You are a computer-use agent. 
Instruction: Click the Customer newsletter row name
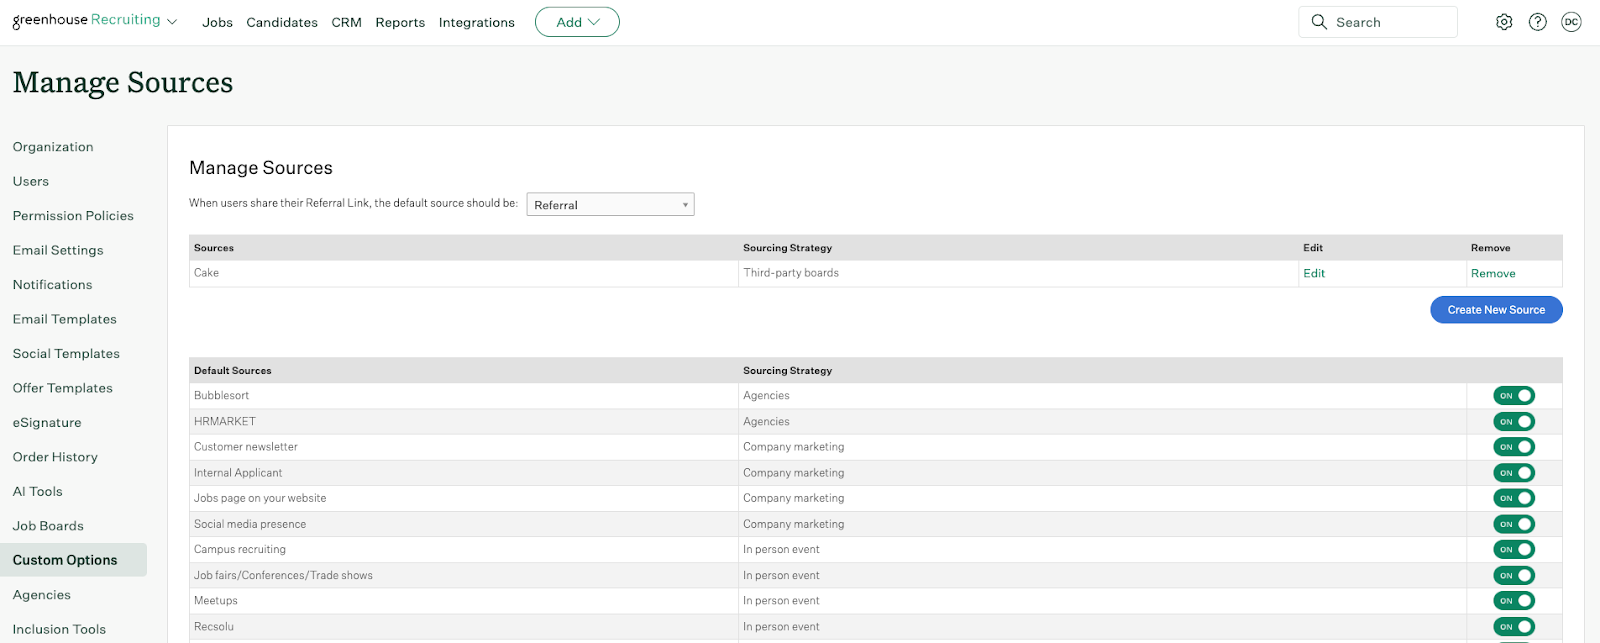point(246,447)
